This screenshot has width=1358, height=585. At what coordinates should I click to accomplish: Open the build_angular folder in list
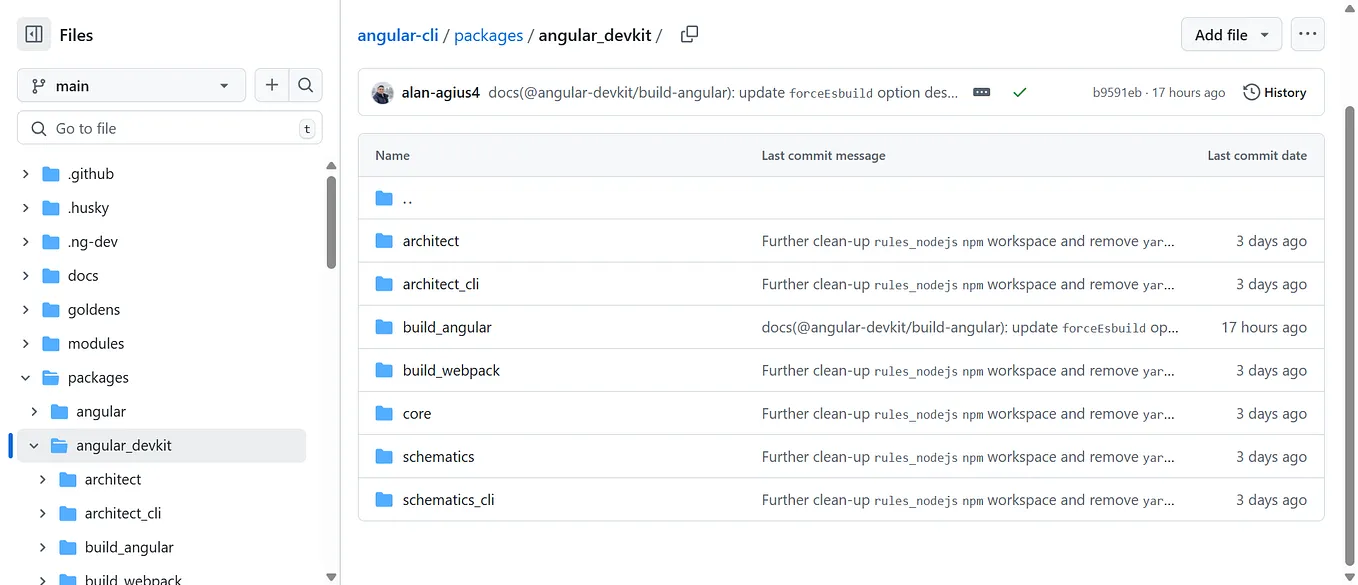[447, 327]
